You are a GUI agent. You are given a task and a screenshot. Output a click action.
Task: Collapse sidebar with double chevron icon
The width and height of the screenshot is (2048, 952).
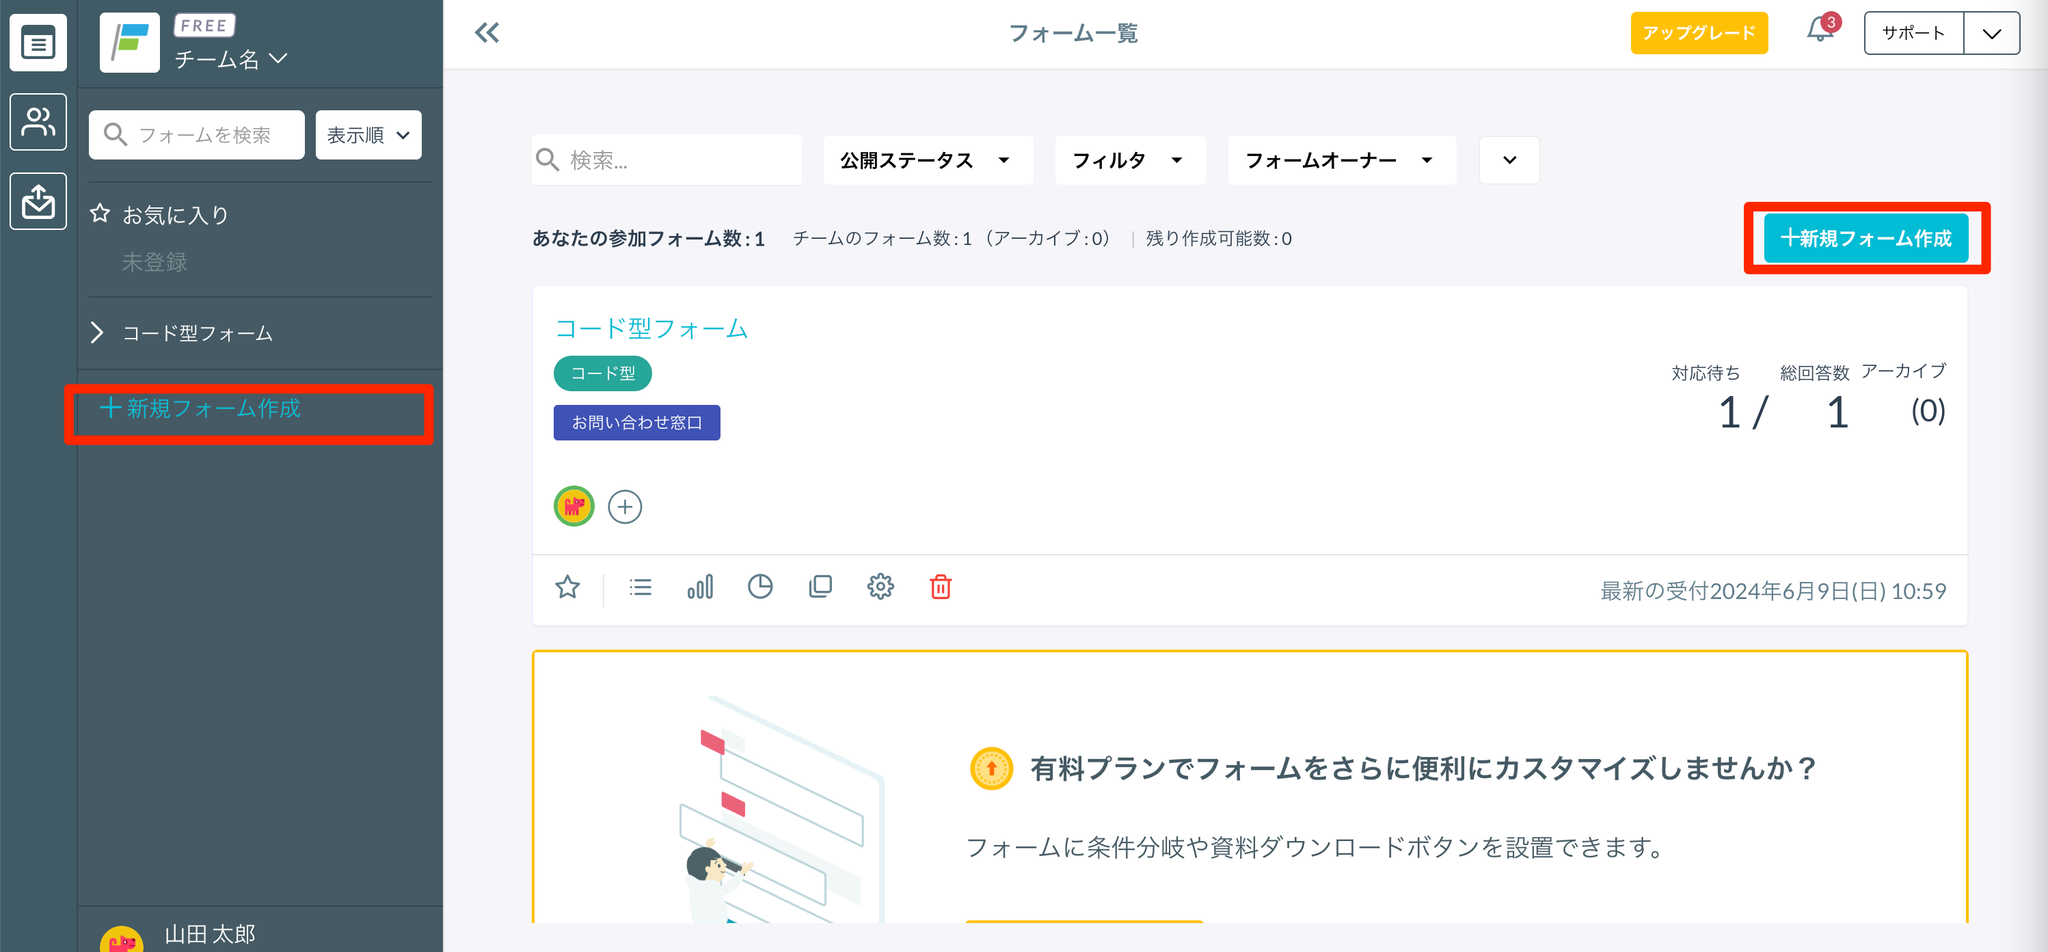coord(487,33)
